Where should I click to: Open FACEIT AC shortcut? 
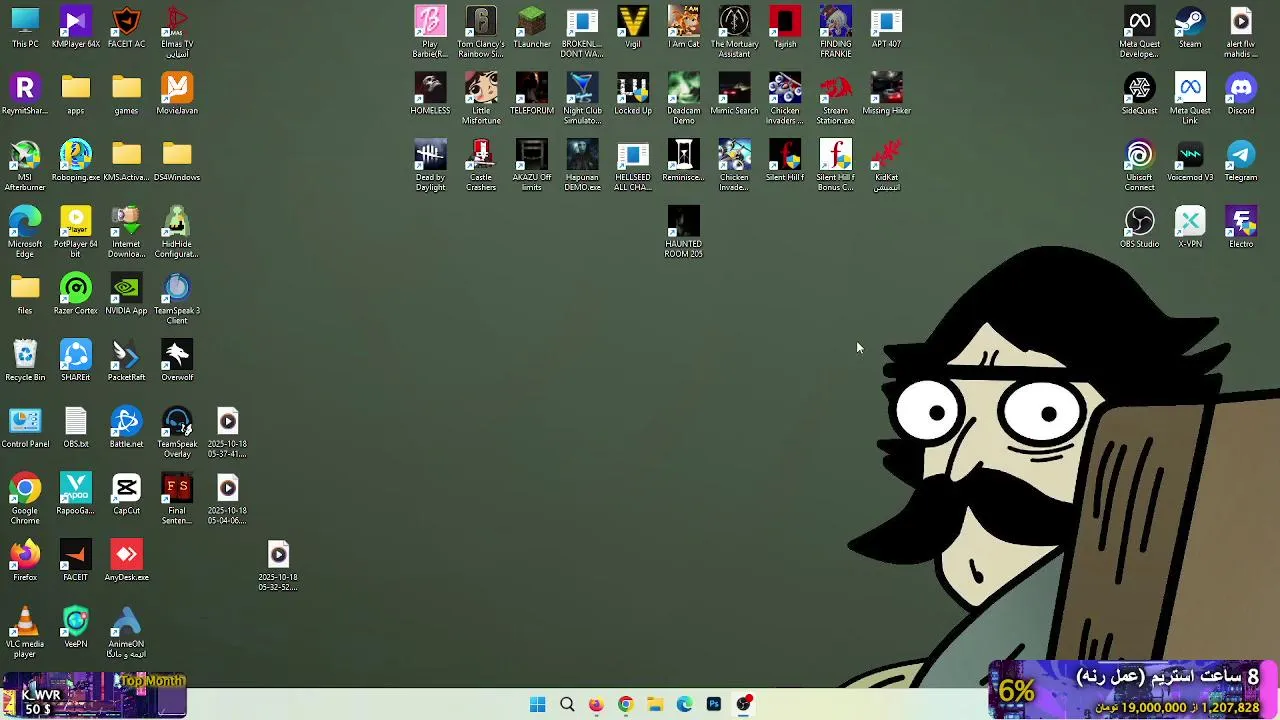click(126, 27)
